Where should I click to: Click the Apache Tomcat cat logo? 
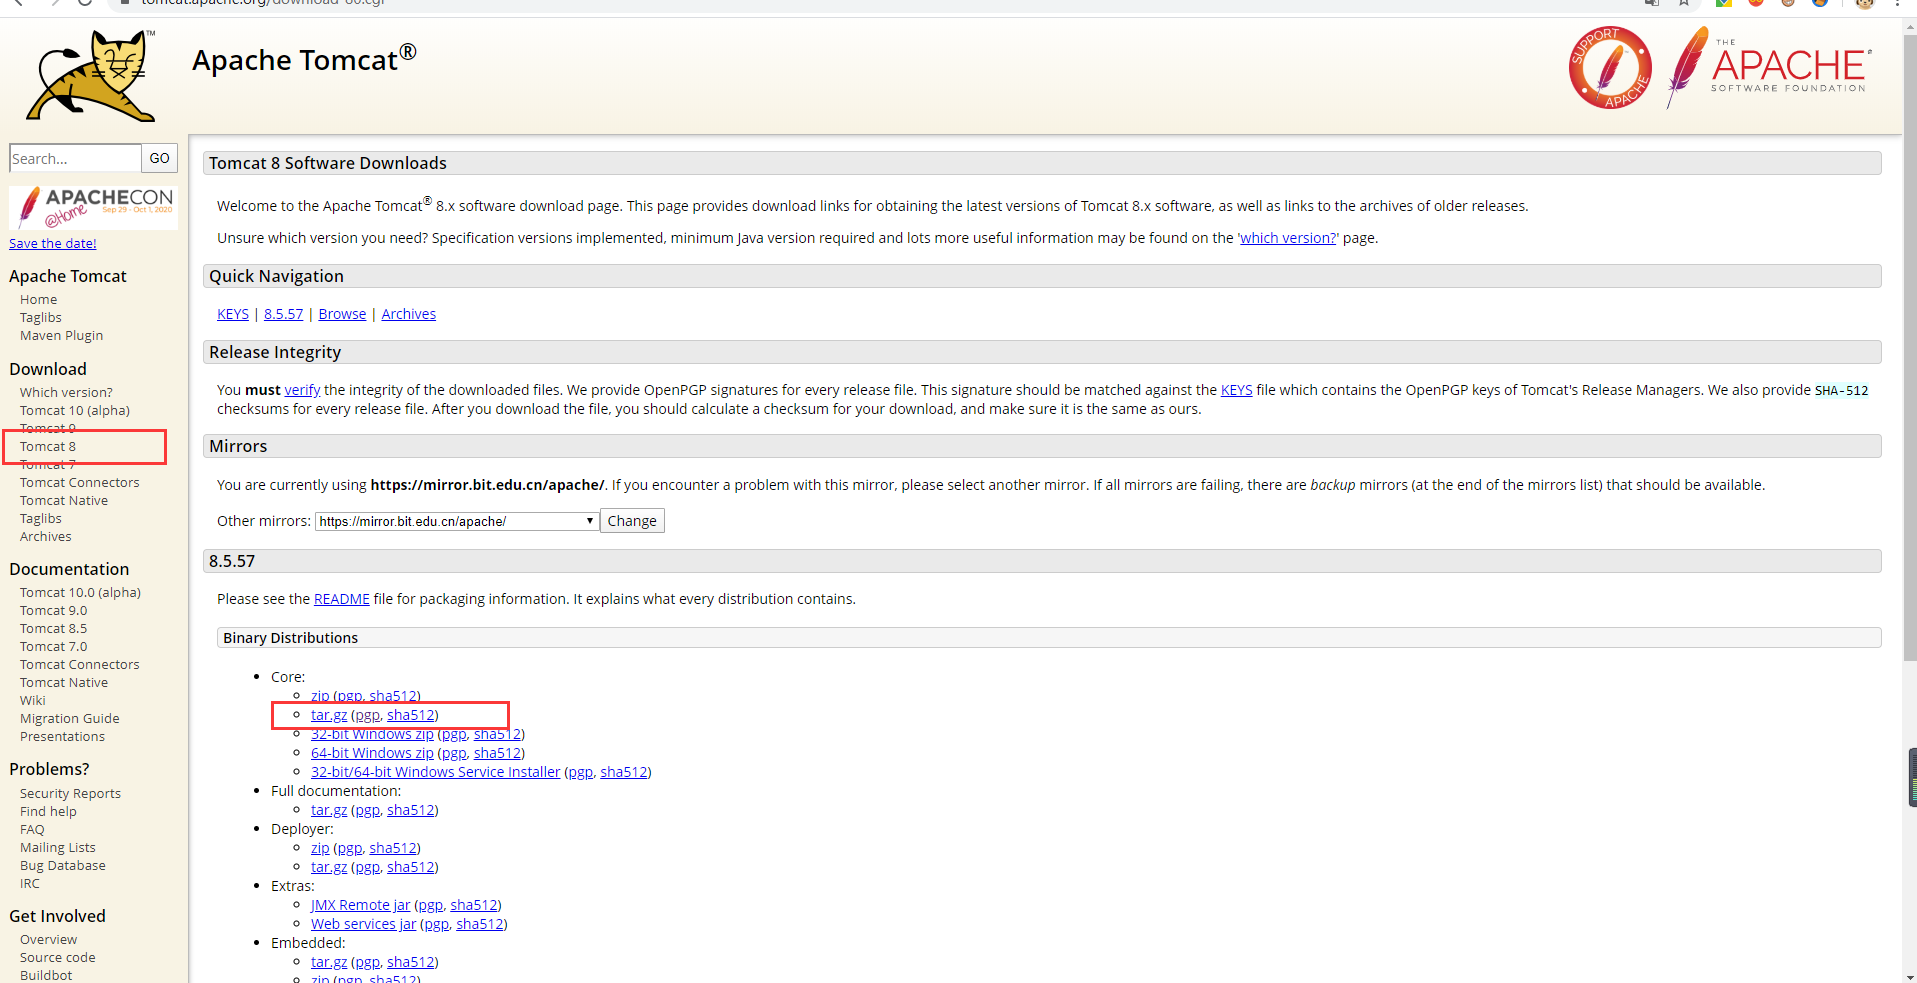91,76
